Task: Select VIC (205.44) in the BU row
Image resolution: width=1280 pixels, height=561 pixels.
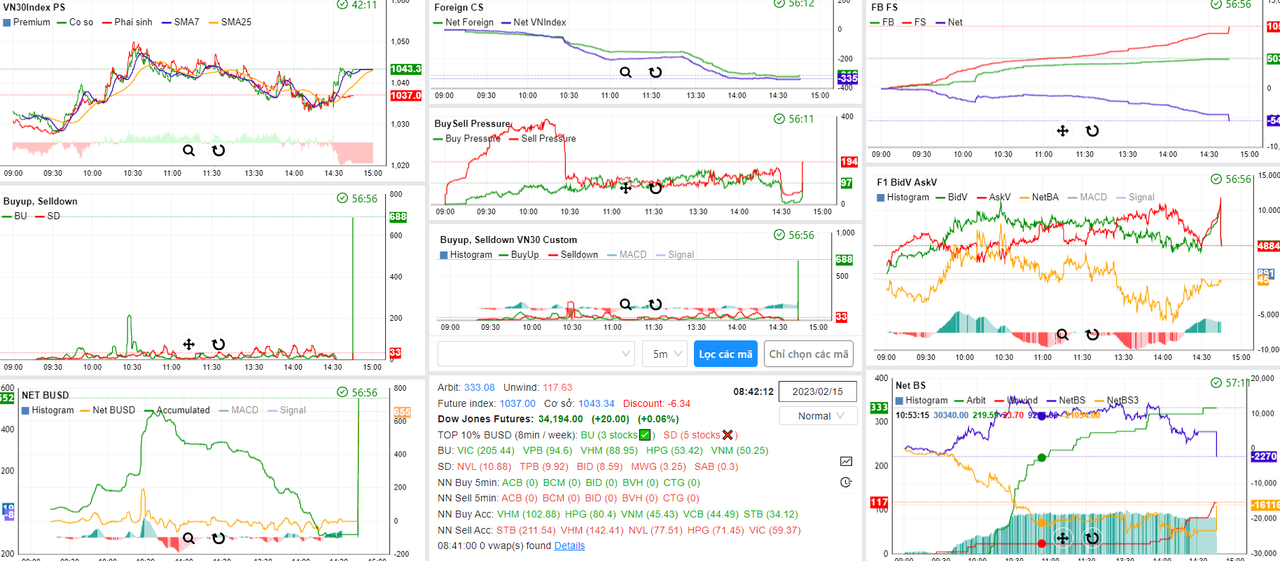Action: (487, 450)
